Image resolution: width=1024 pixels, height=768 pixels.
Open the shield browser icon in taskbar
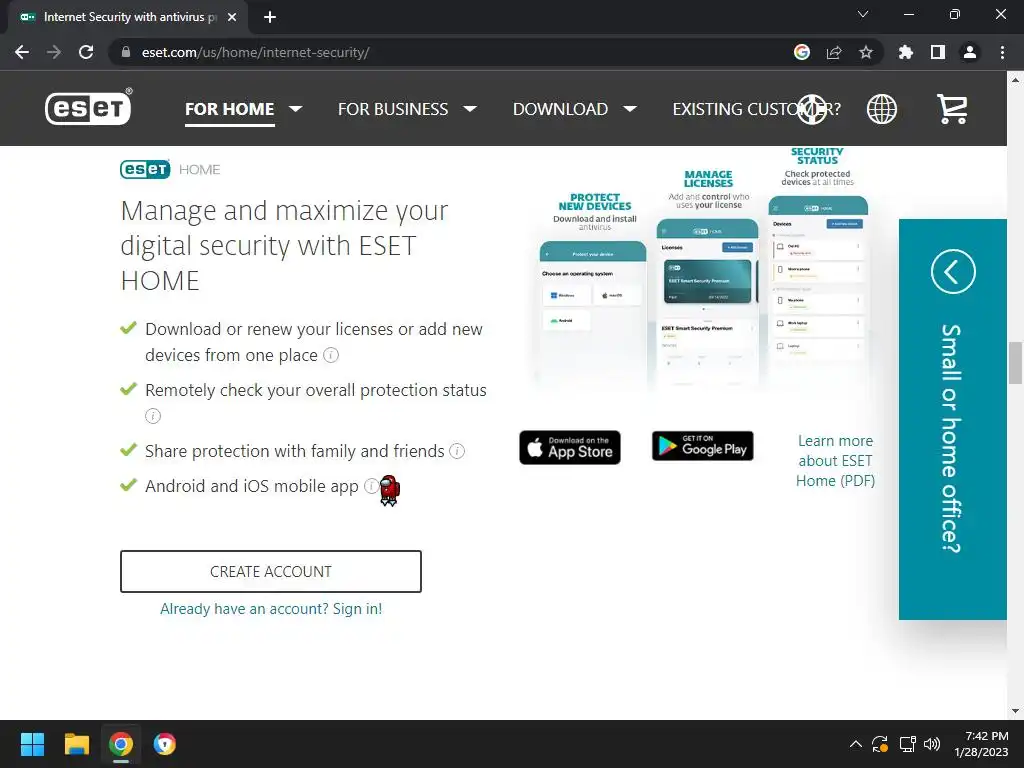[165, 744]
